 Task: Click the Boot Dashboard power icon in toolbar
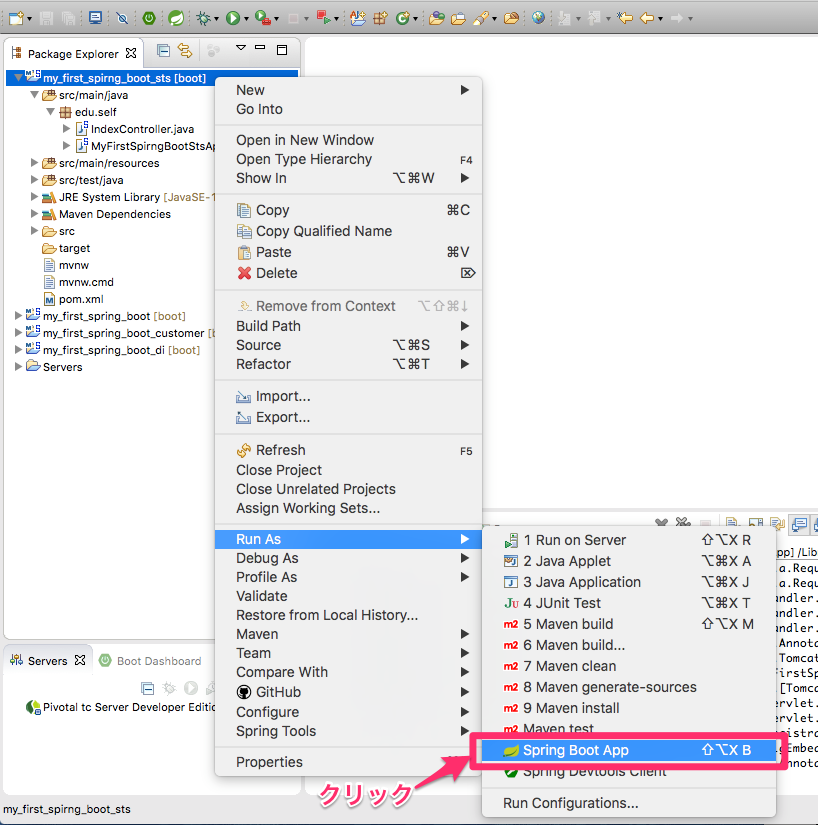(x=149, y=18)
